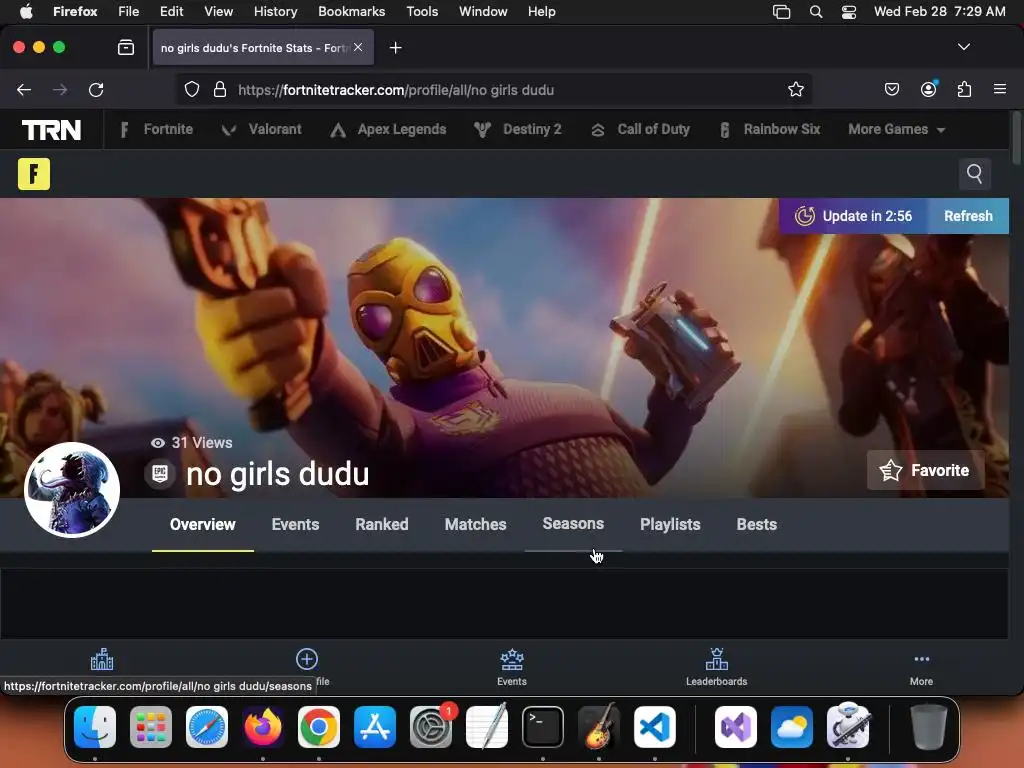Open Finder from the Dock

[95, 727]
